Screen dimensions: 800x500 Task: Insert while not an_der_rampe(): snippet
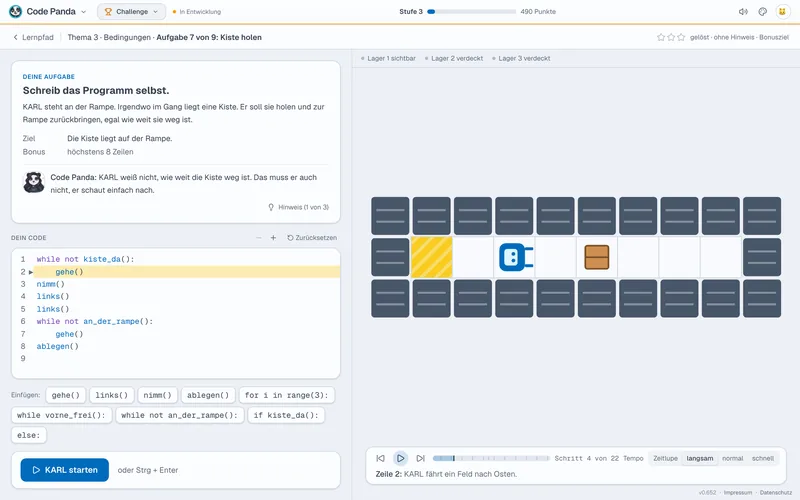tap(180, 415)
